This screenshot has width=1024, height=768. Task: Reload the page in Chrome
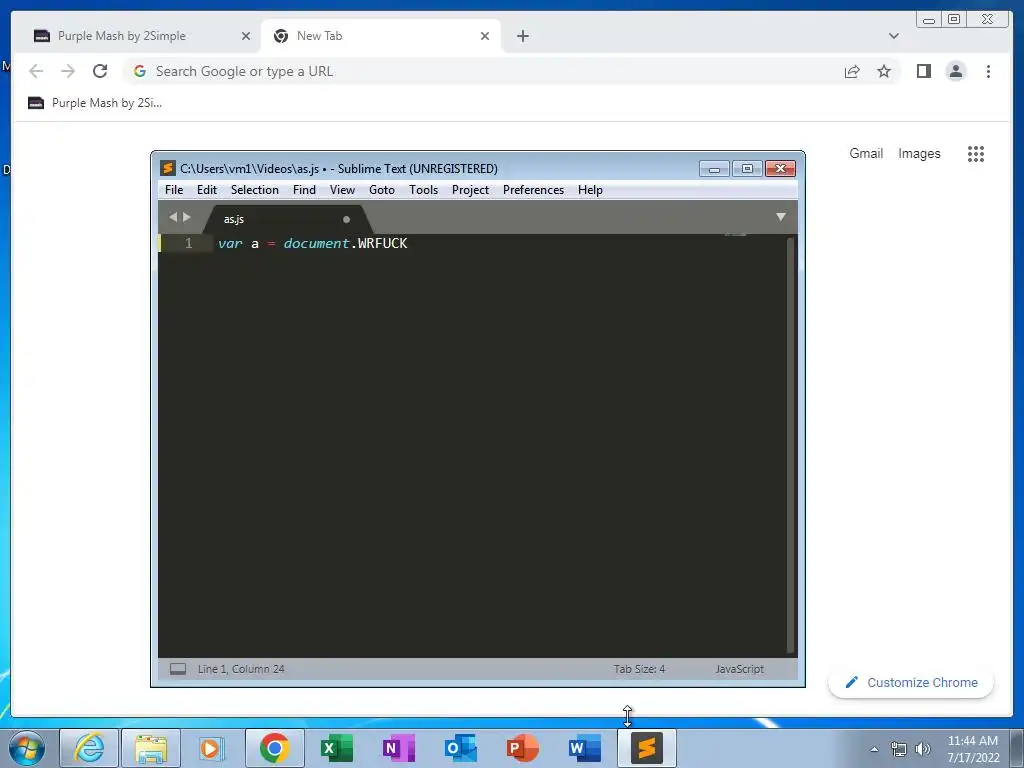100,71
